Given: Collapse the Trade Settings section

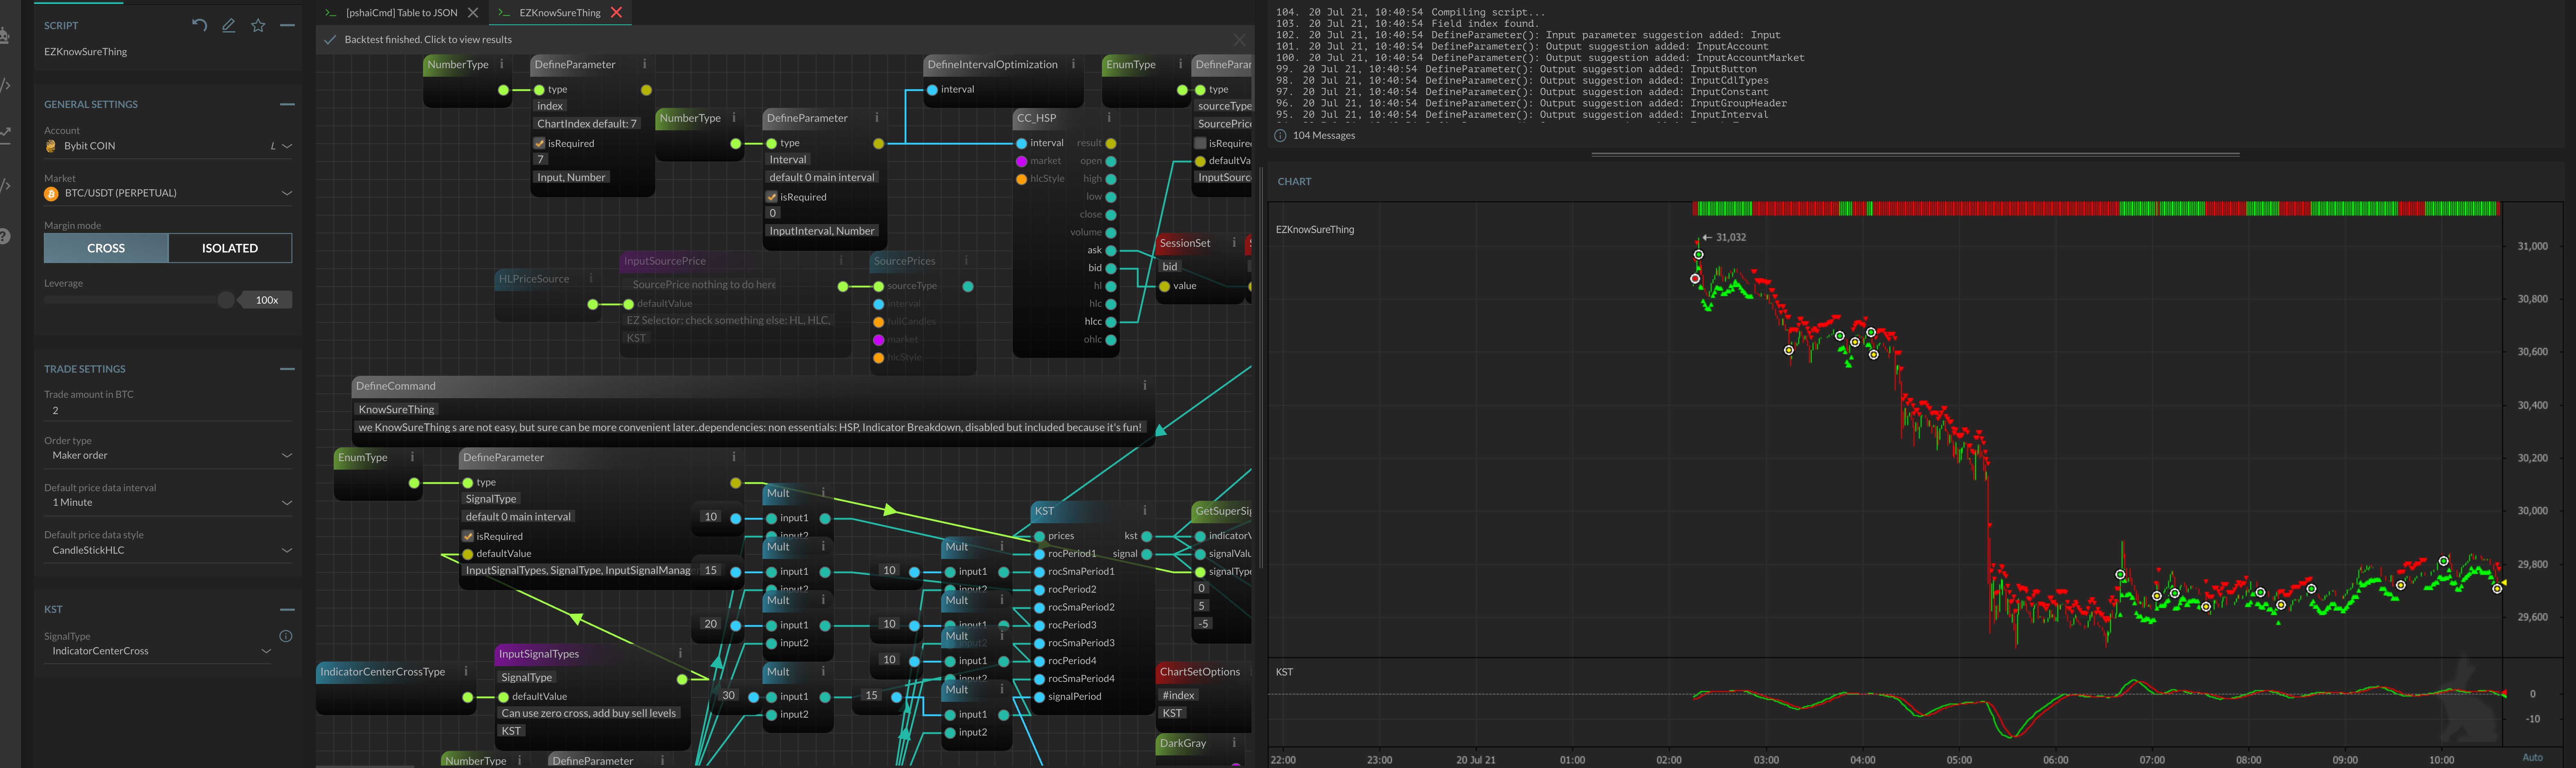Looking at the screenshot, I should click(x=287, y=369).
